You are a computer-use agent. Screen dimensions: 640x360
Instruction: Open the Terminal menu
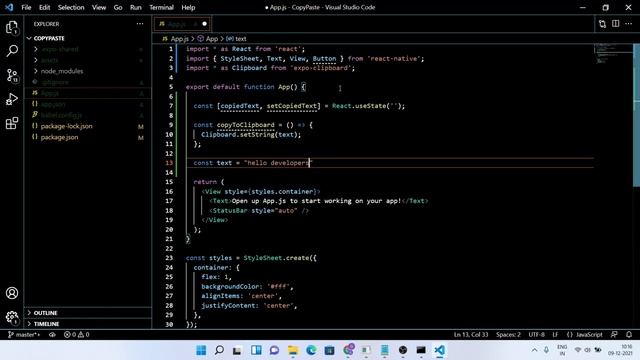161,7
